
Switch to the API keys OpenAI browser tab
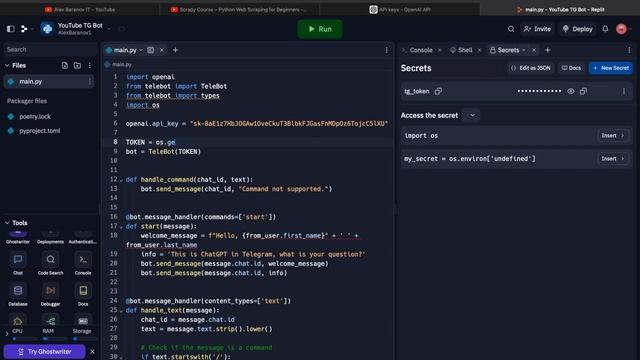point(400,9)
